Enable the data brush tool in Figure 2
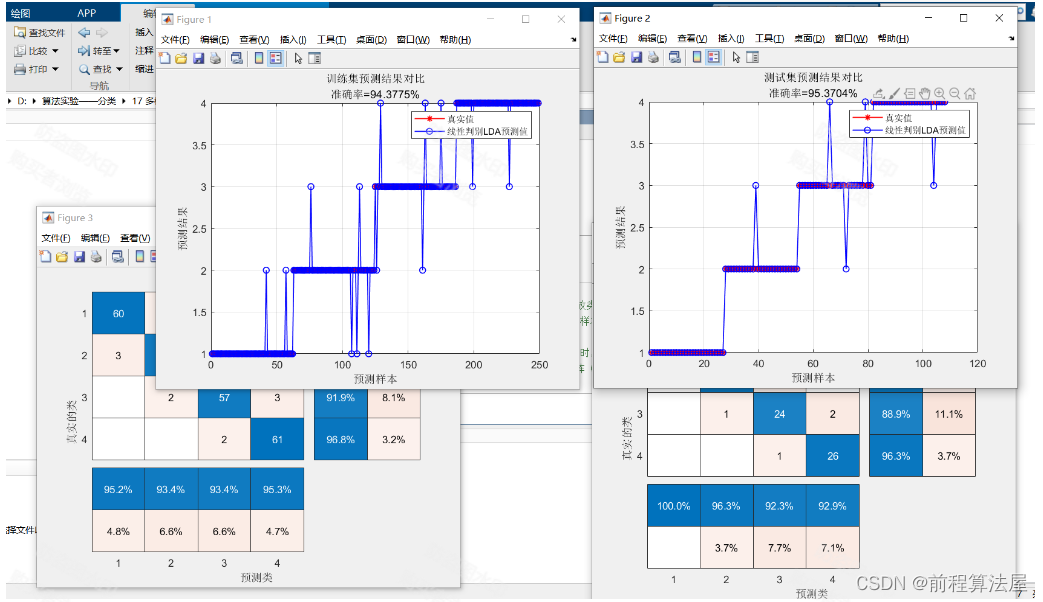This screenshot has width=1043, height=602. coord(894,93)
